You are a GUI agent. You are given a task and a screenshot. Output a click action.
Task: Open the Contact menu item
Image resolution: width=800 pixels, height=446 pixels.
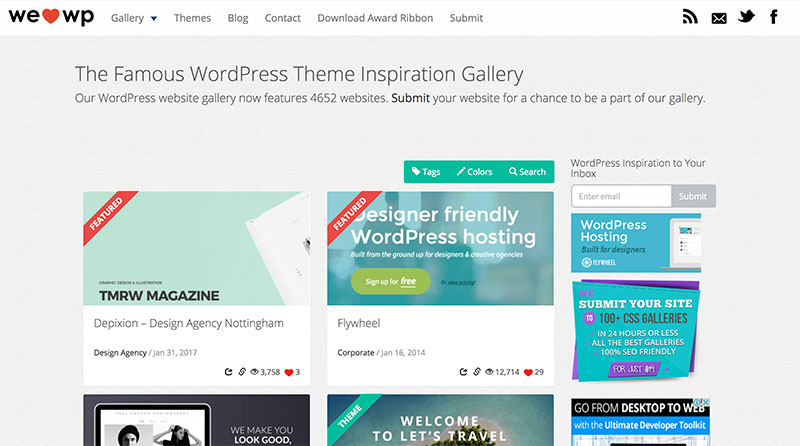click(x=283, y=18)
